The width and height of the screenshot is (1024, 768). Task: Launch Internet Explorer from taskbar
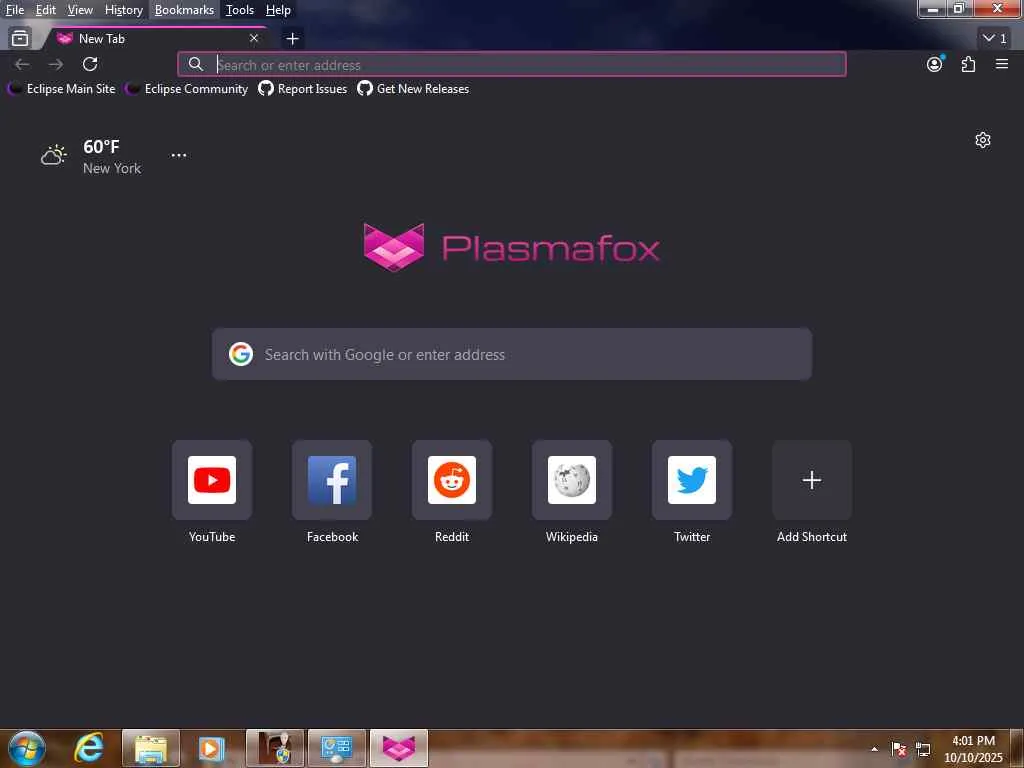click(x=89, y=748)
